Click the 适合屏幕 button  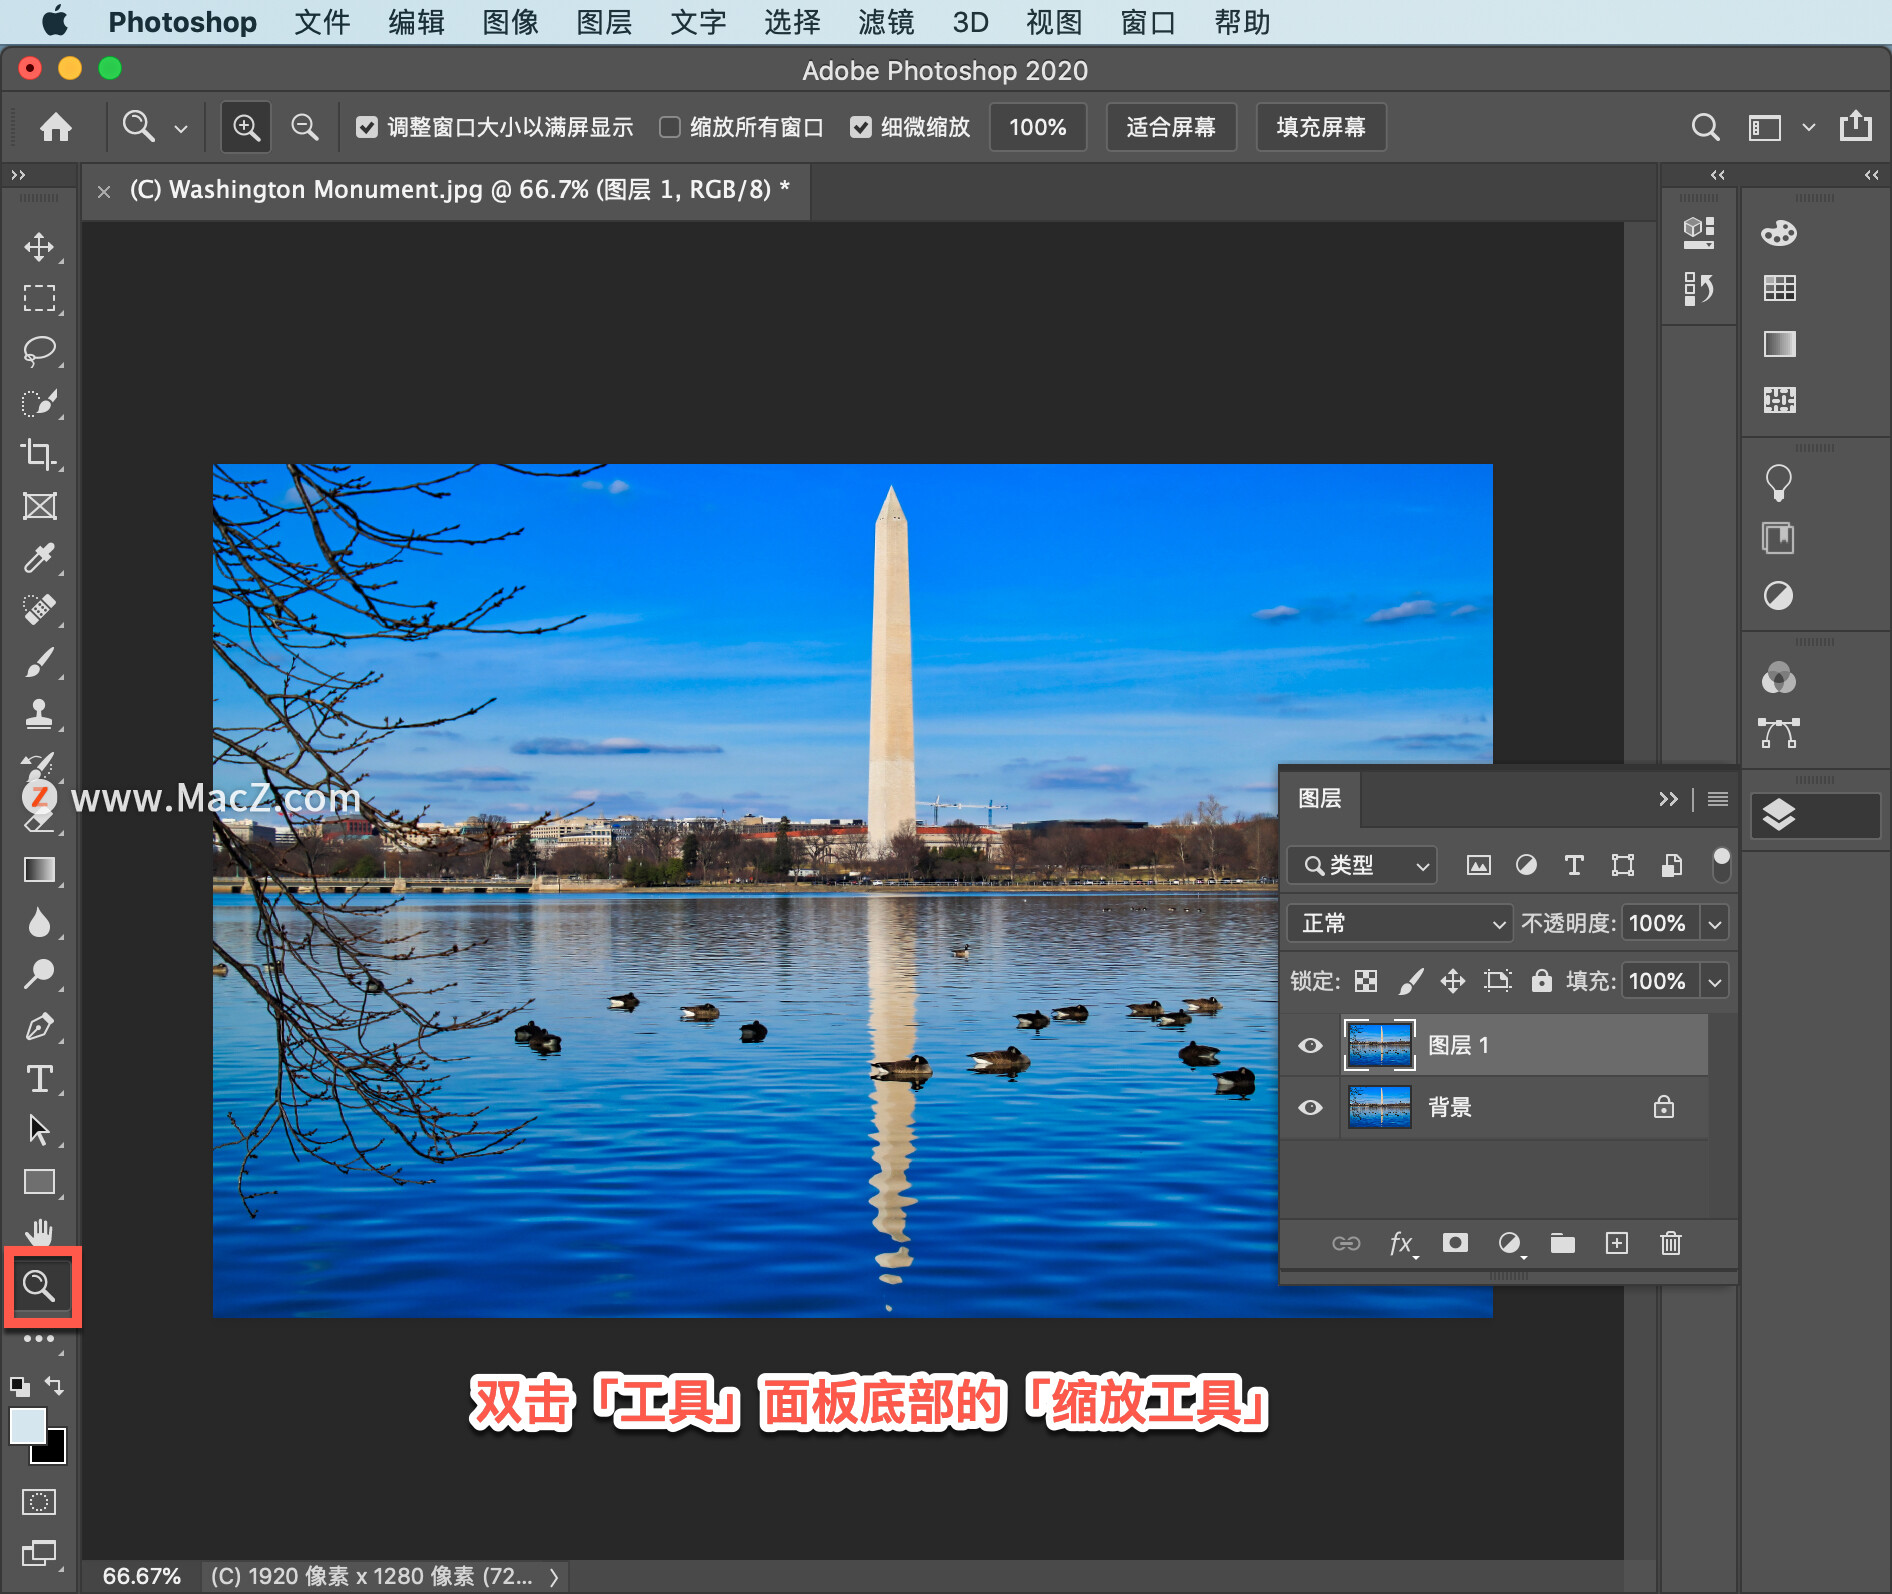(x=1171, y=127)
